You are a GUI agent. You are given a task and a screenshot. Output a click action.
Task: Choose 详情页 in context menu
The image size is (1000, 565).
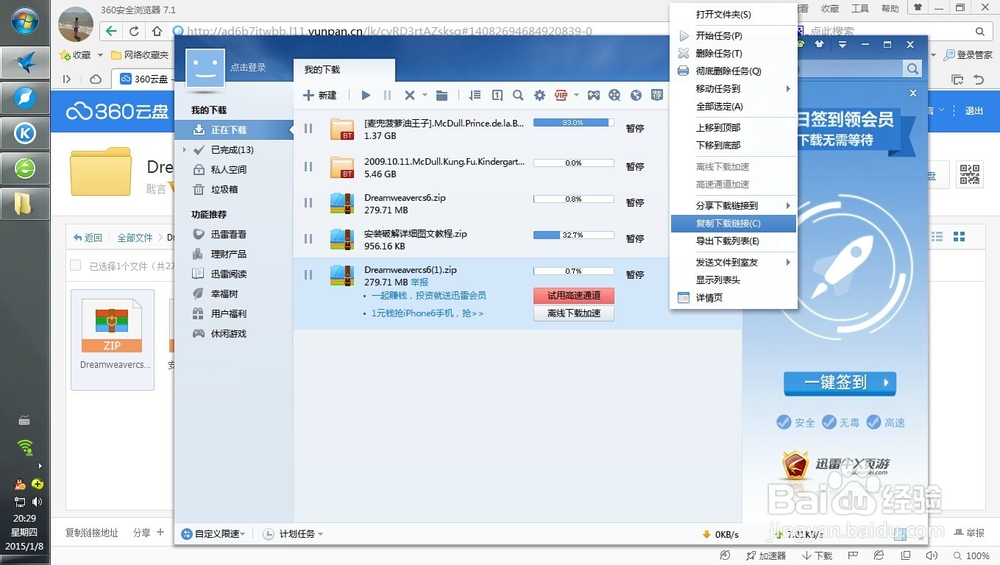(733, 298)
